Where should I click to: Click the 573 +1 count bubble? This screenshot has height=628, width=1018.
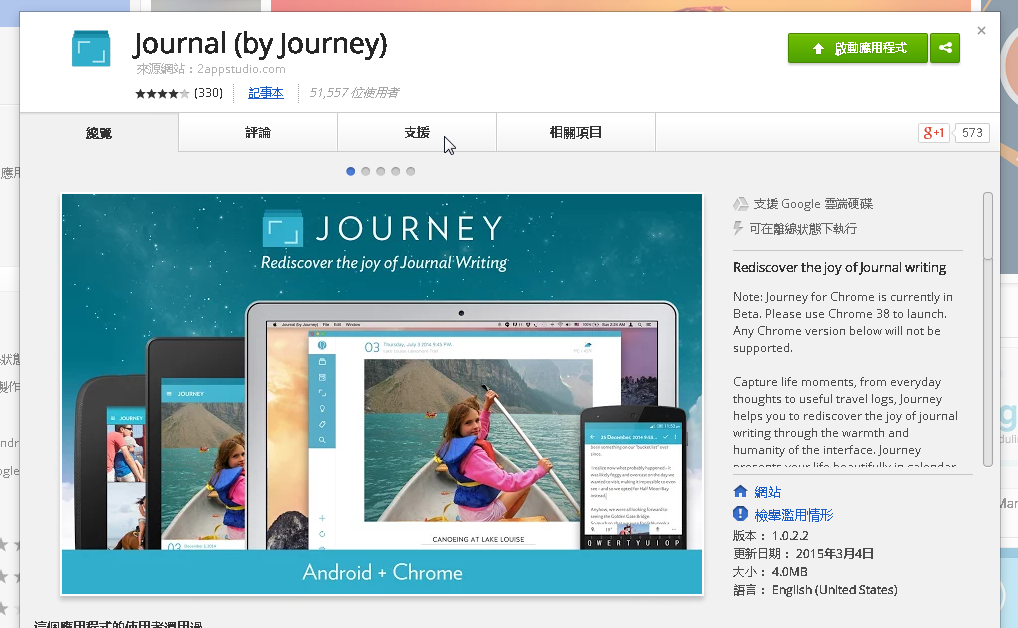coord(971,132)
